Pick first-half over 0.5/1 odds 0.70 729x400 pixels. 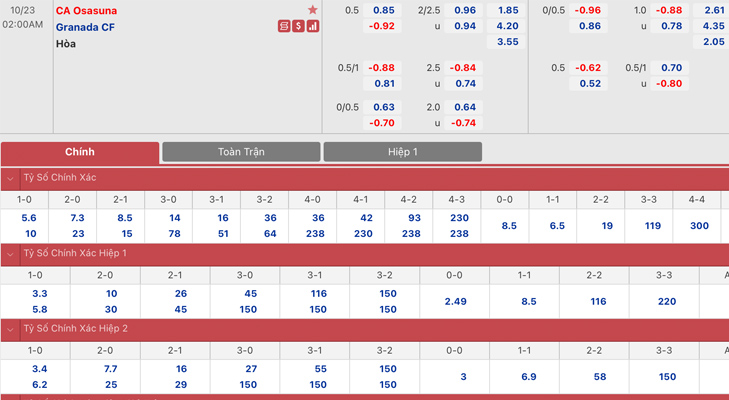[669, 68]
